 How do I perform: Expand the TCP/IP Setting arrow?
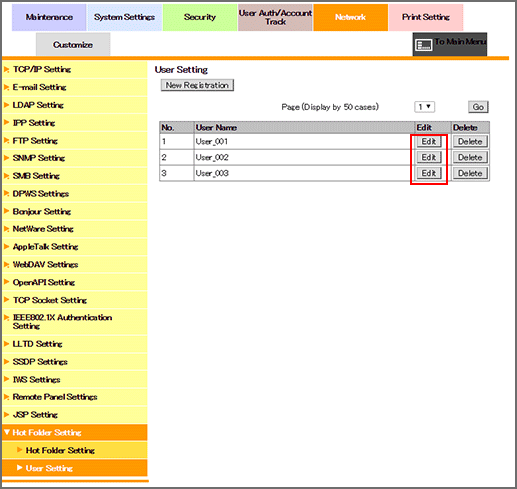(6, 69)
